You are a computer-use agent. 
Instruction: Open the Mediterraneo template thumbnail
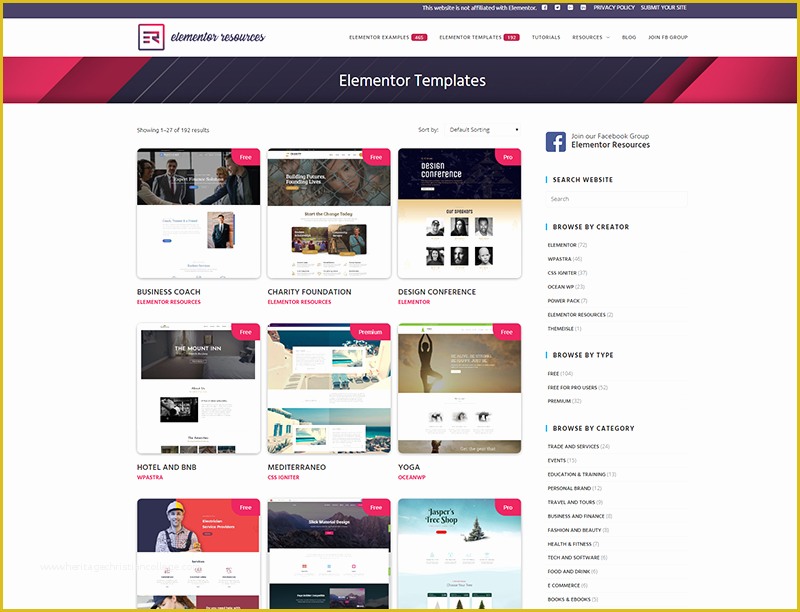[329, 388]
